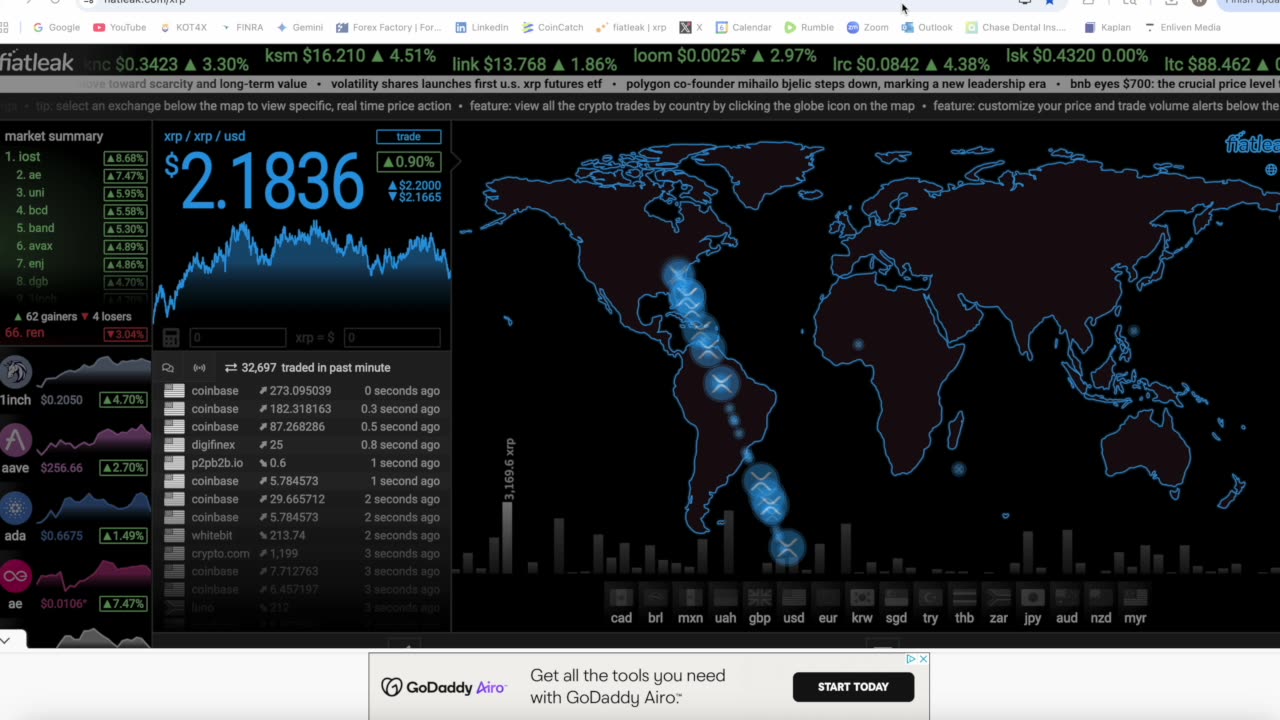Screen dimensions: 1280x720
Task: Select the eur currency flag
Action: click(827, 597)
